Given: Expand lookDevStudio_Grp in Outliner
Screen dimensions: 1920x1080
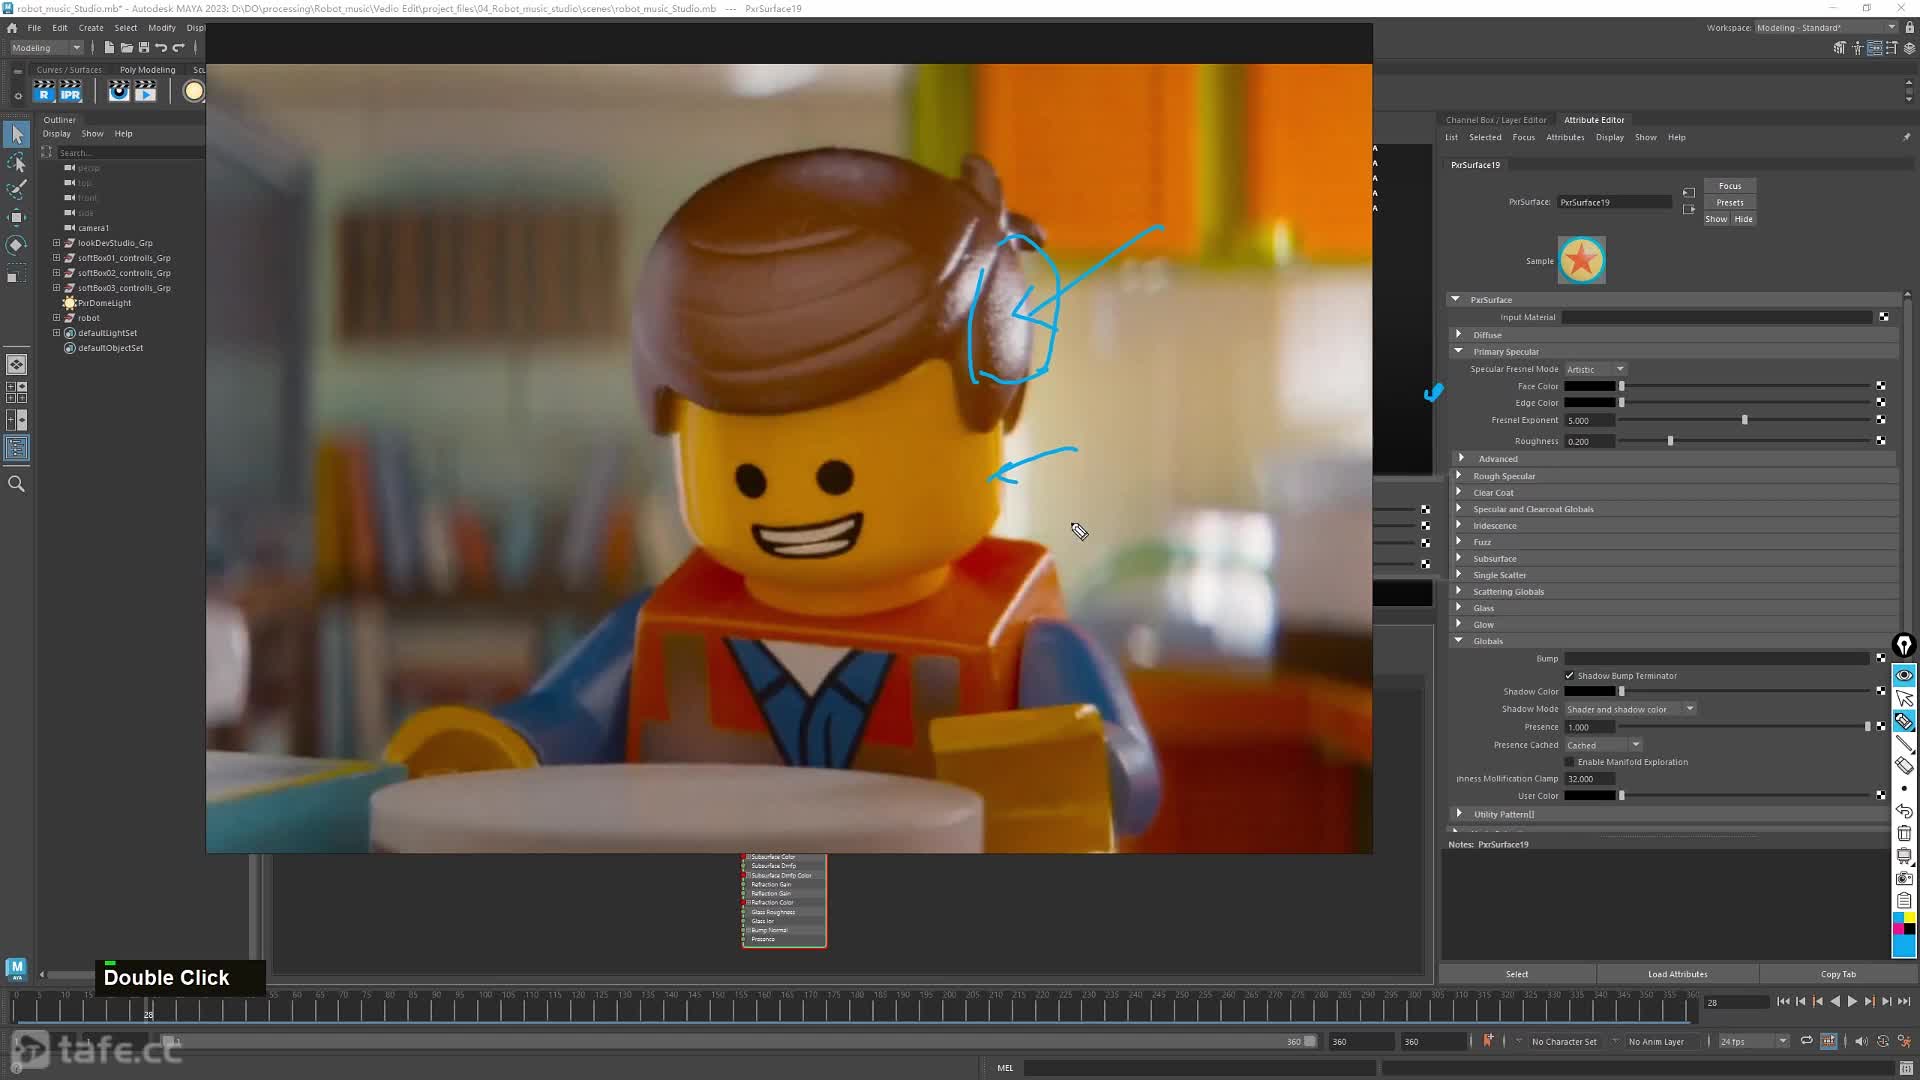Looking at the screenshot, I should coord(57,243).
